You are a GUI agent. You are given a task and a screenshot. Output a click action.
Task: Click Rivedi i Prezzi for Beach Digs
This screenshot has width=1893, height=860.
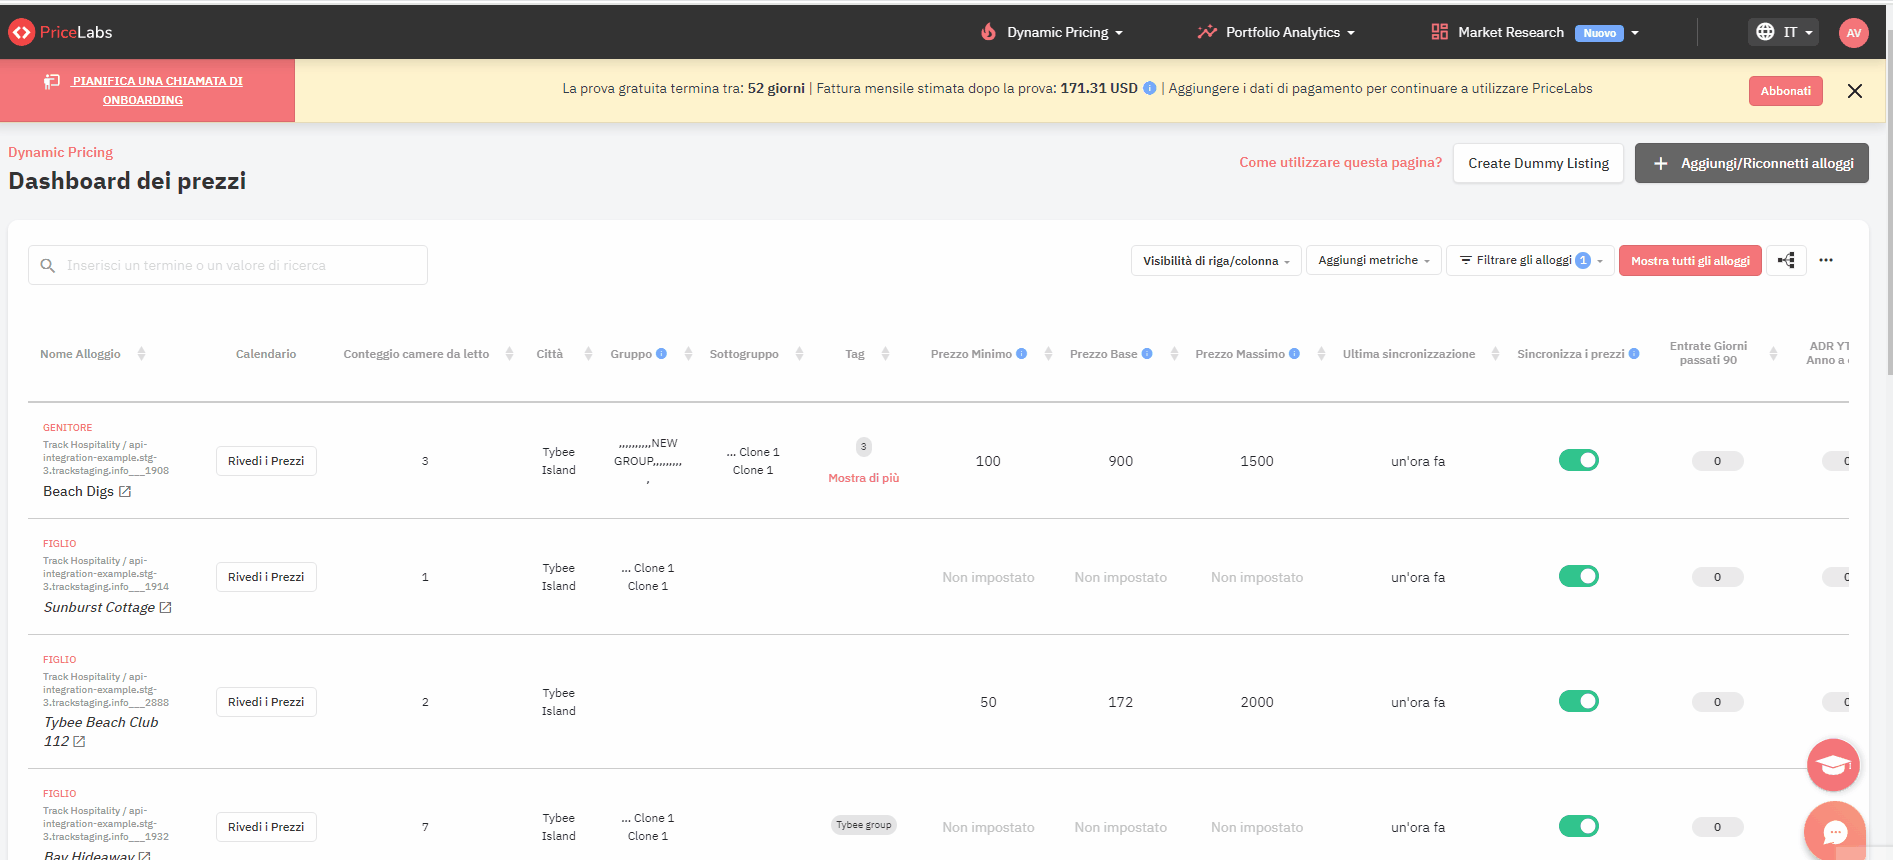pos(266,461)
